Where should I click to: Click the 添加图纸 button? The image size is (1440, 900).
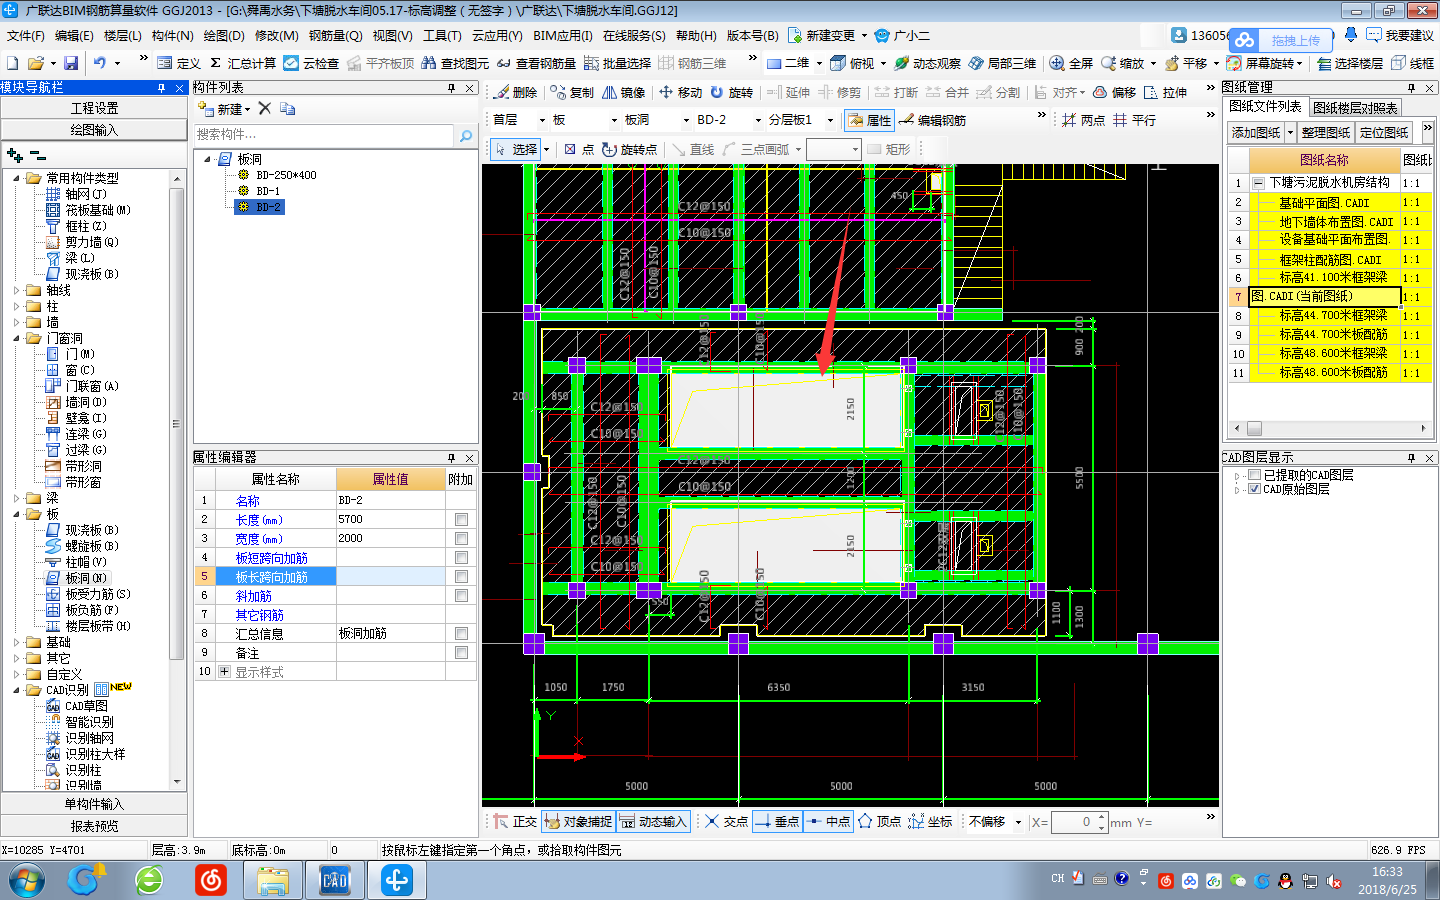click(x=1256, y=132)
